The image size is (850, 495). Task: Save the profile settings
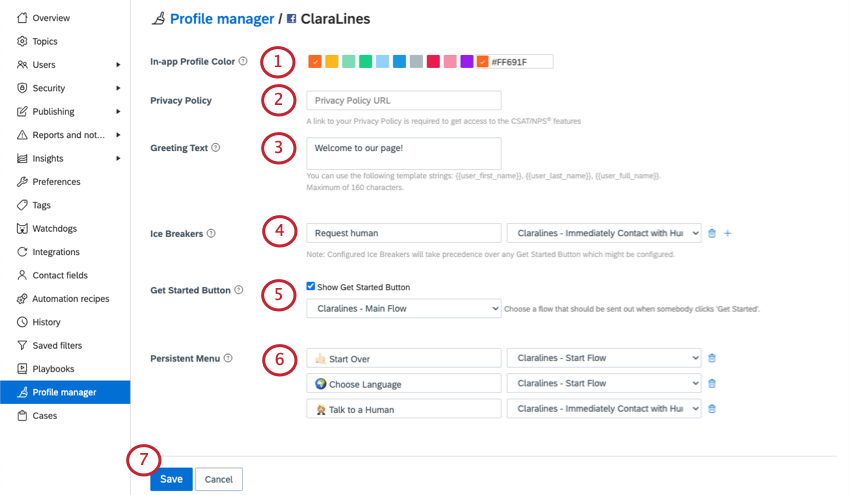coord(171,479)
